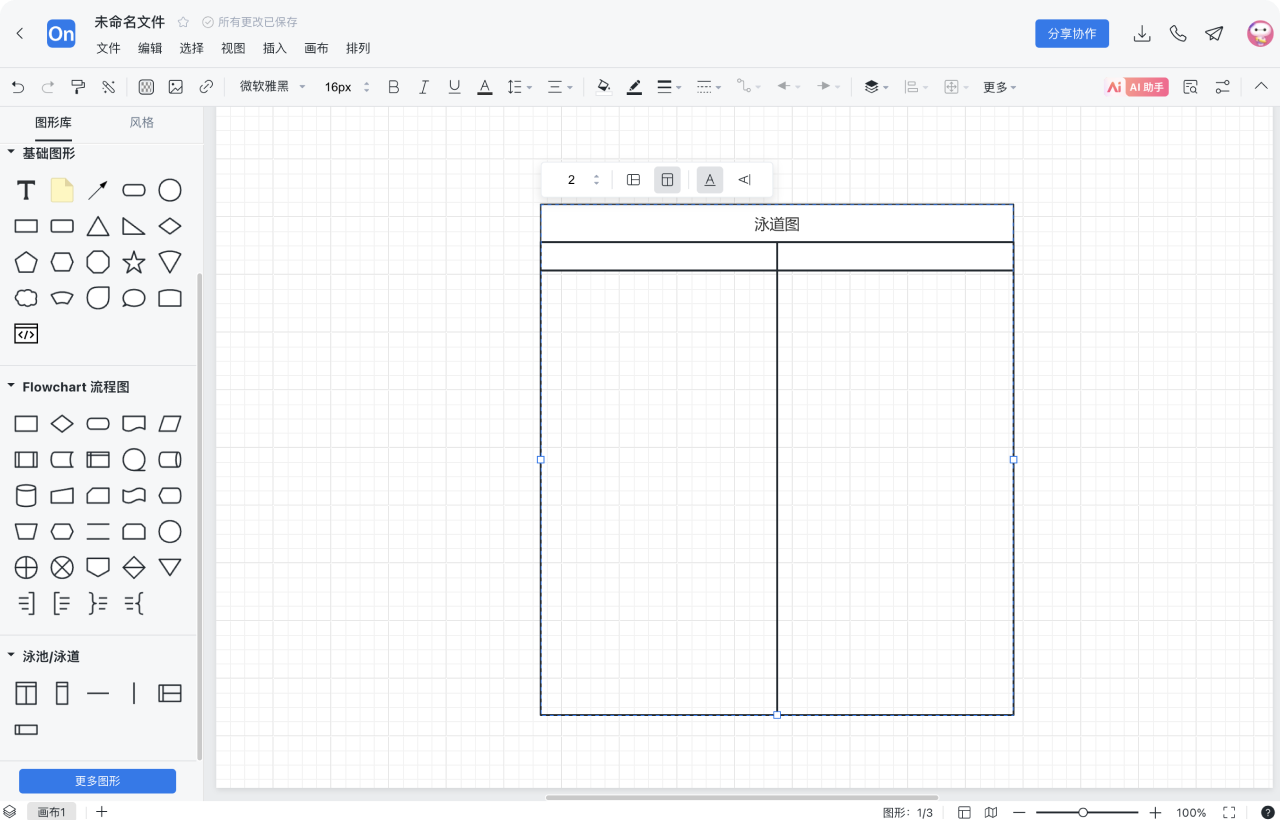Insert an image from the toolbar
Screen dimensions: 1280x820
point(176,87)
